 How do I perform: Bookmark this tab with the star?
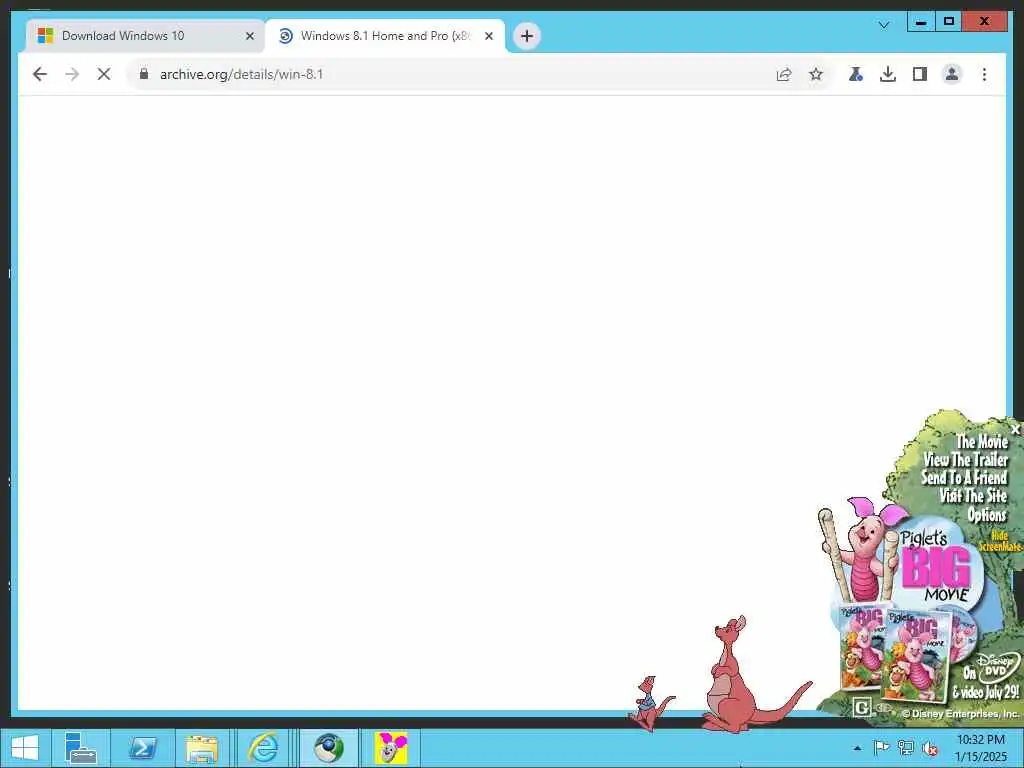coord(816,74)
